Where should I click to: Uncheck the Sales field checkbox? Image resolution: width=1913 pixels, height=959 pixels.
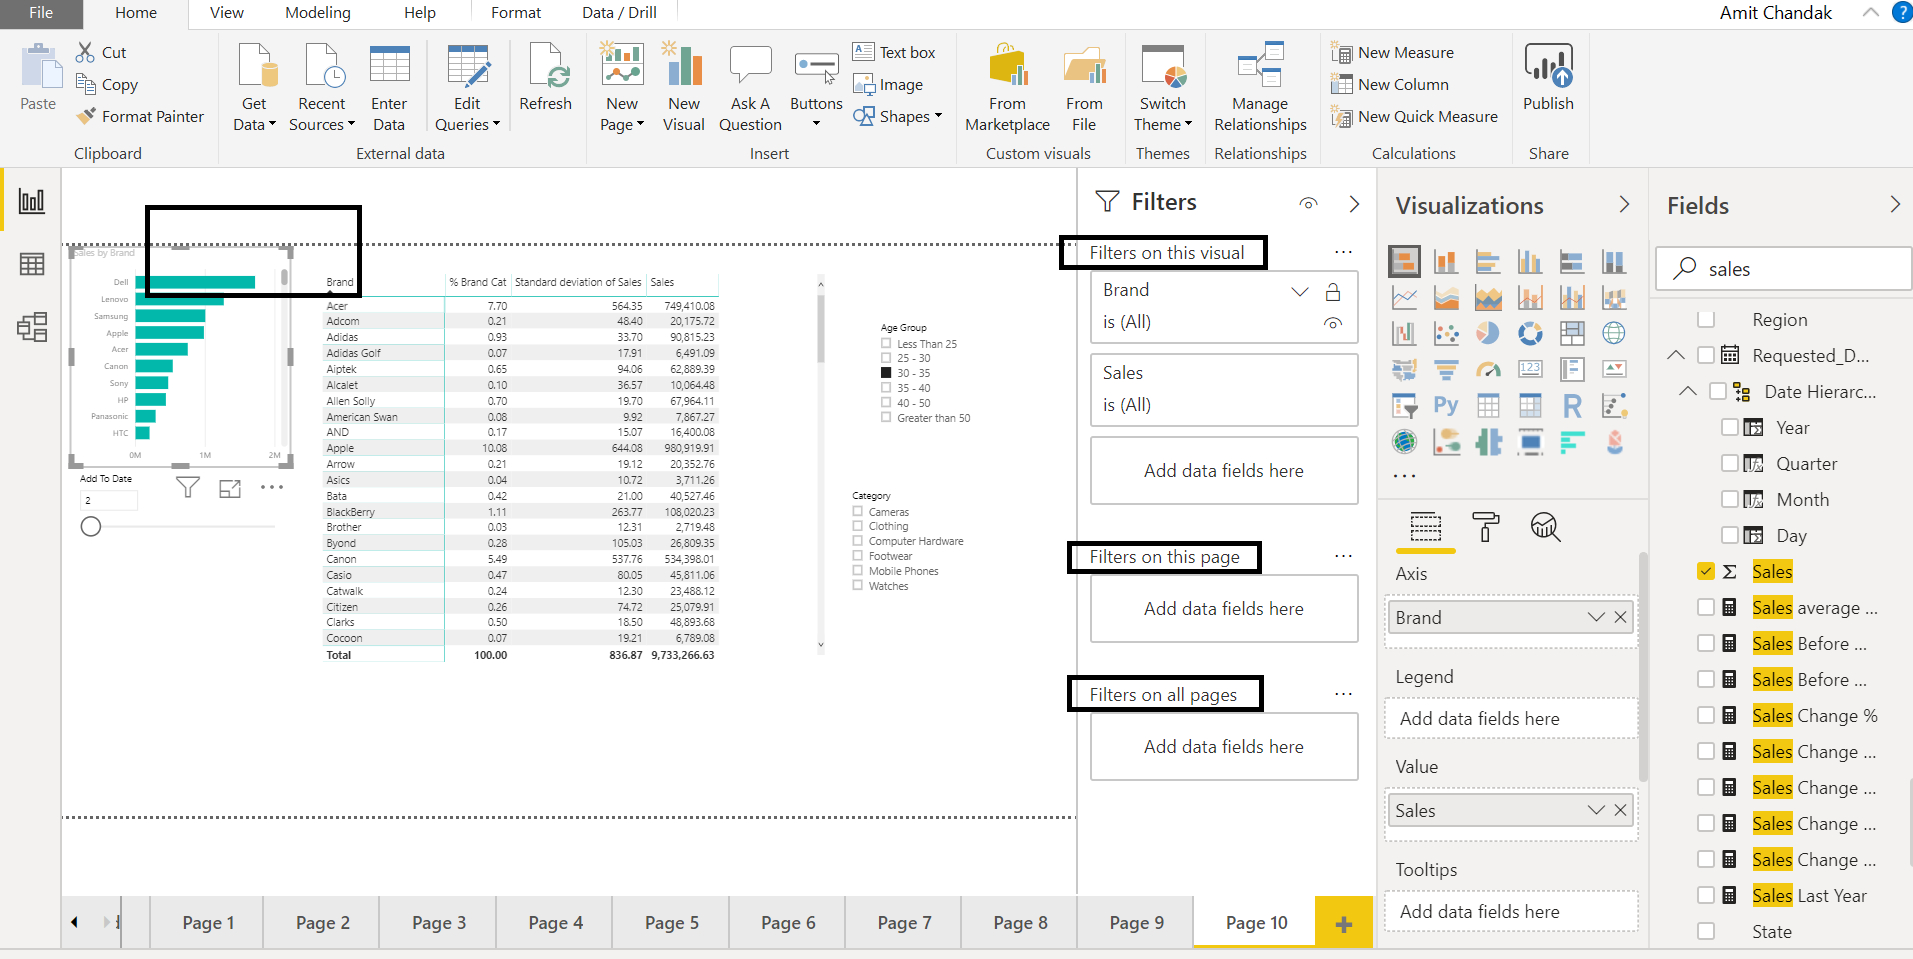tap(1706, 571)
